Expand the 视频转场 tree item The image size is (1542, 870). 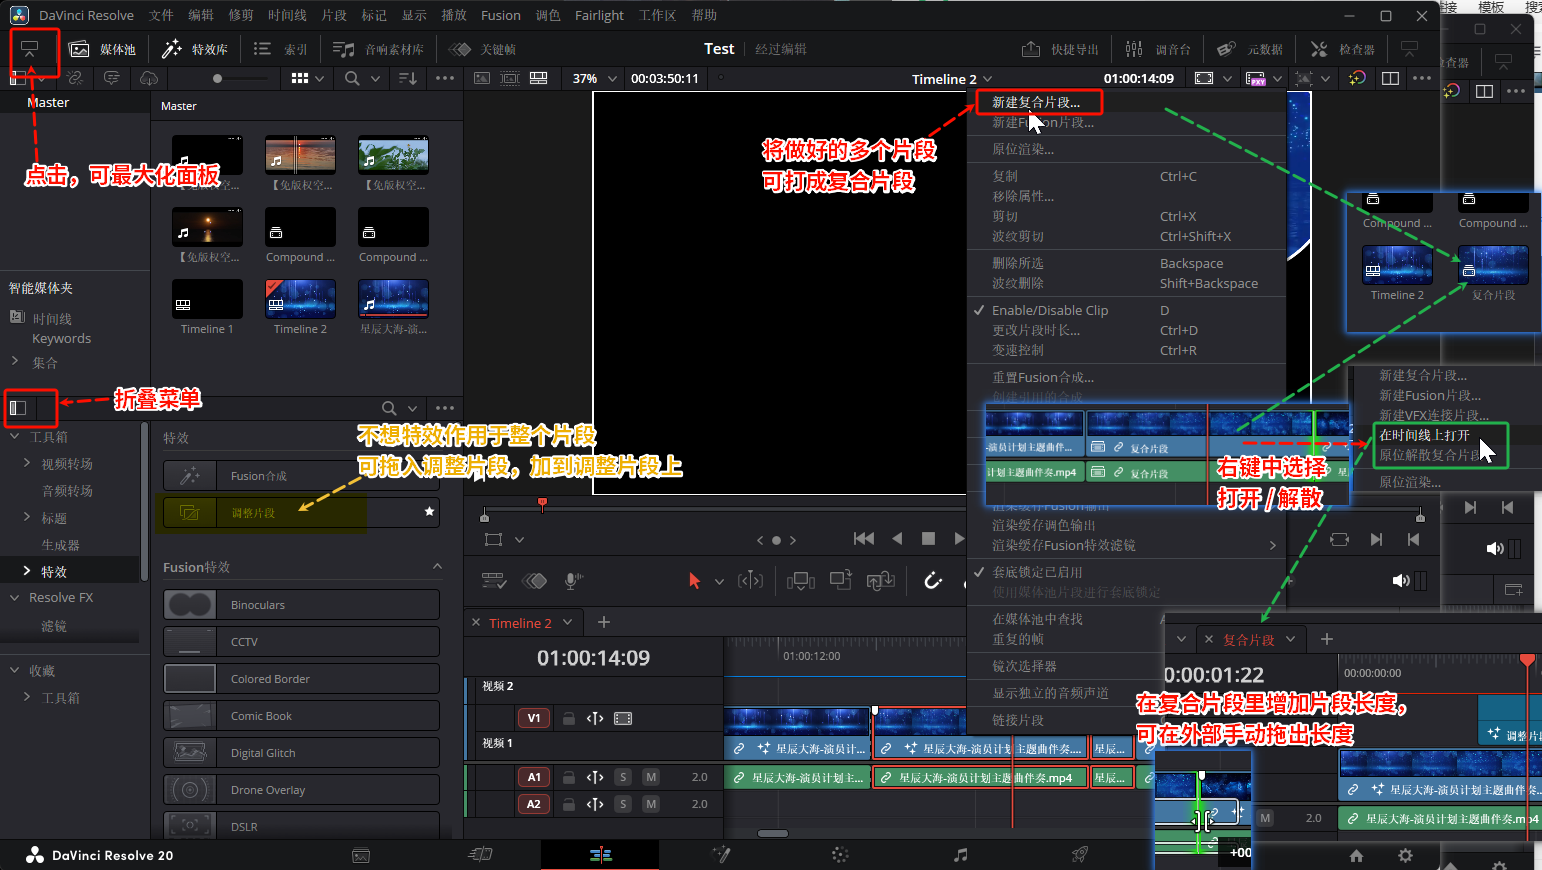(27, 463)
